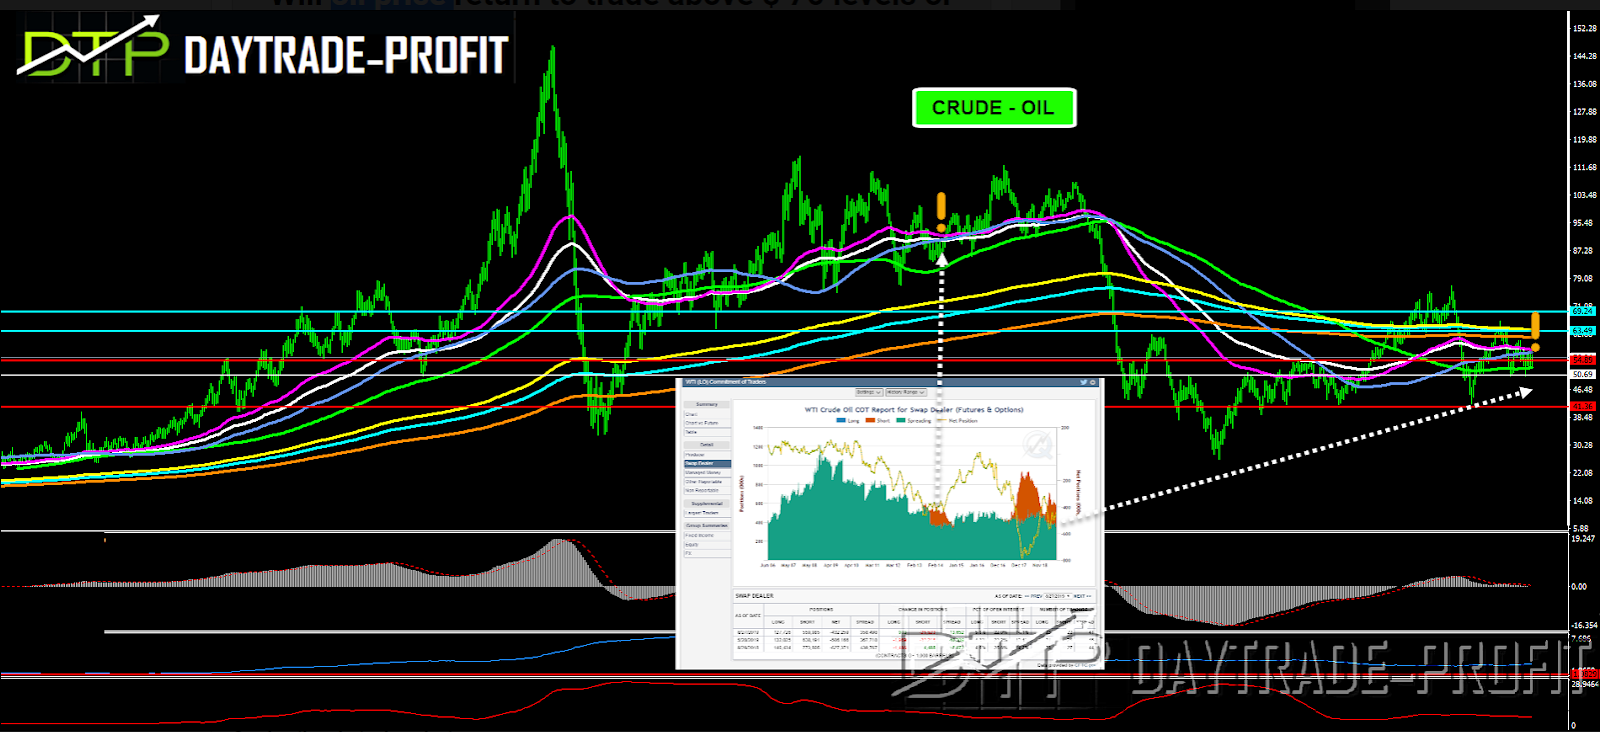Toggle the Net Position line in legend
Viewport: 1600px width, 732px height.
pos(957,421)
